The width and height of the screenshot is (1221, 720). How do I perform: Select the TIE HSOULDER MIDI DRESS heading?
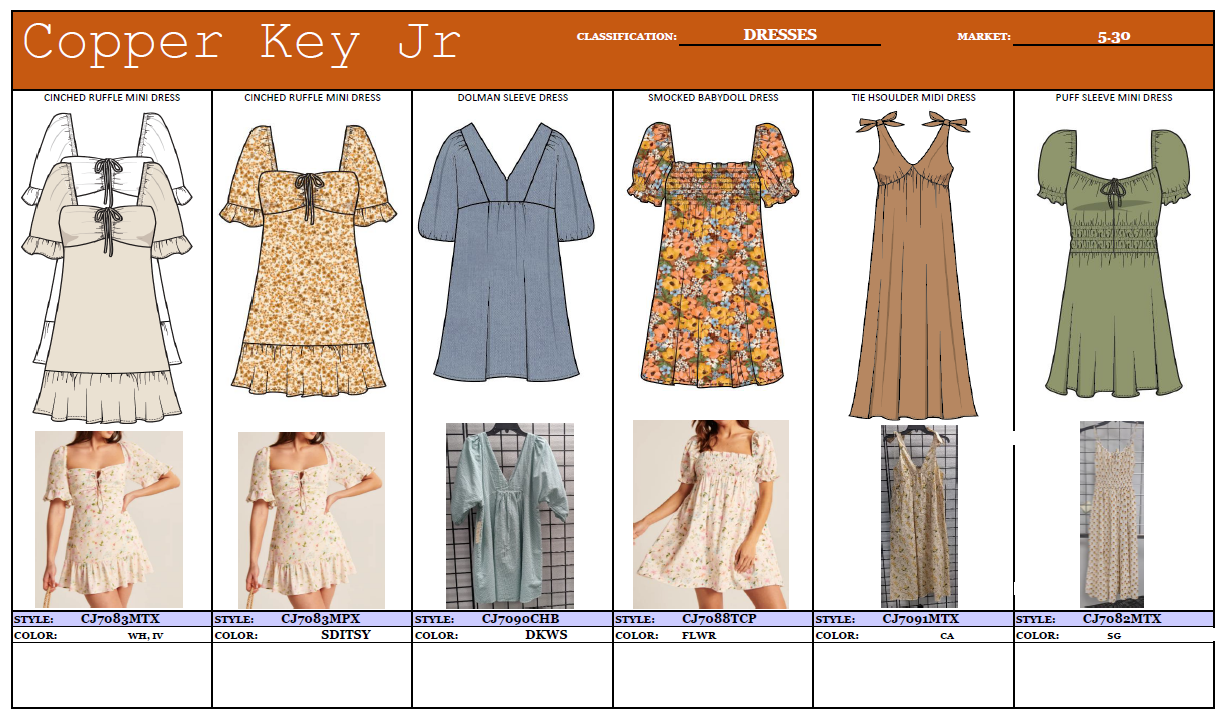(x=914, y=98)
